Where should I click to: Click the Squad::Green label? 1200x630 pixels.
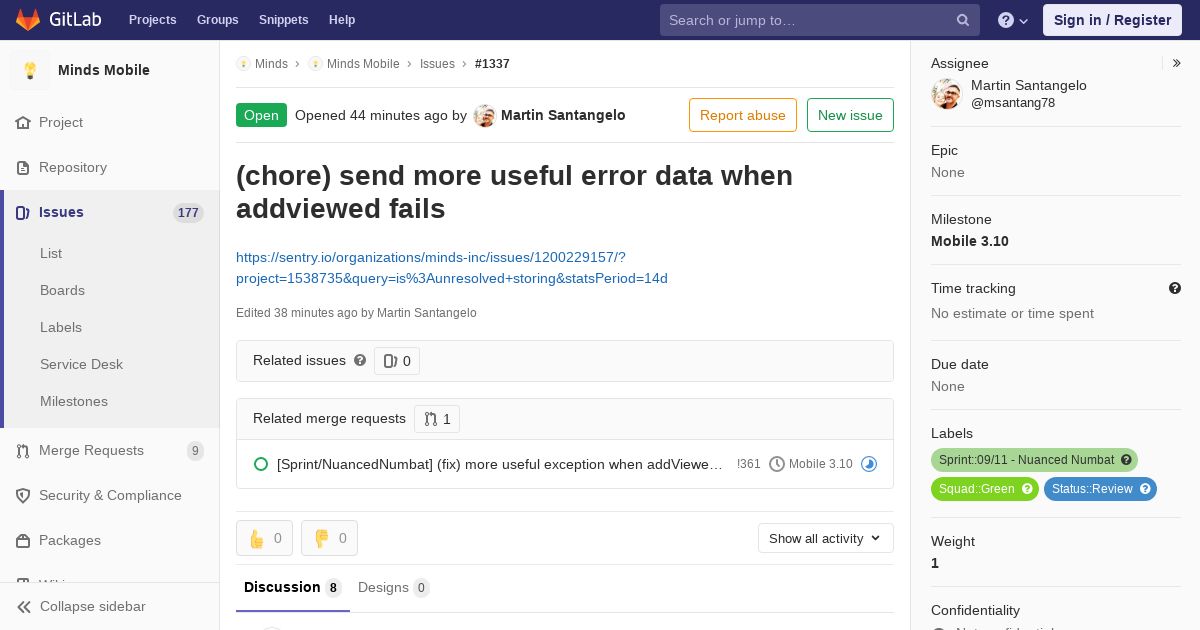pyautogui.click(x=985, y=489)
